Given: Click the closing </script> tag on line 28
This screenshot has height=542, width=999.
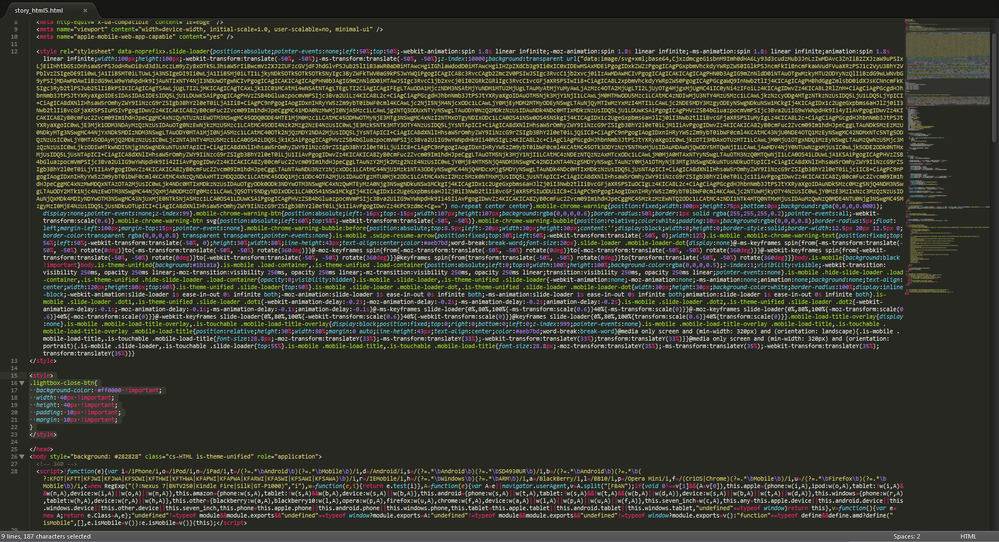Looking at the screenshot, I should click(x=231, y=523).
